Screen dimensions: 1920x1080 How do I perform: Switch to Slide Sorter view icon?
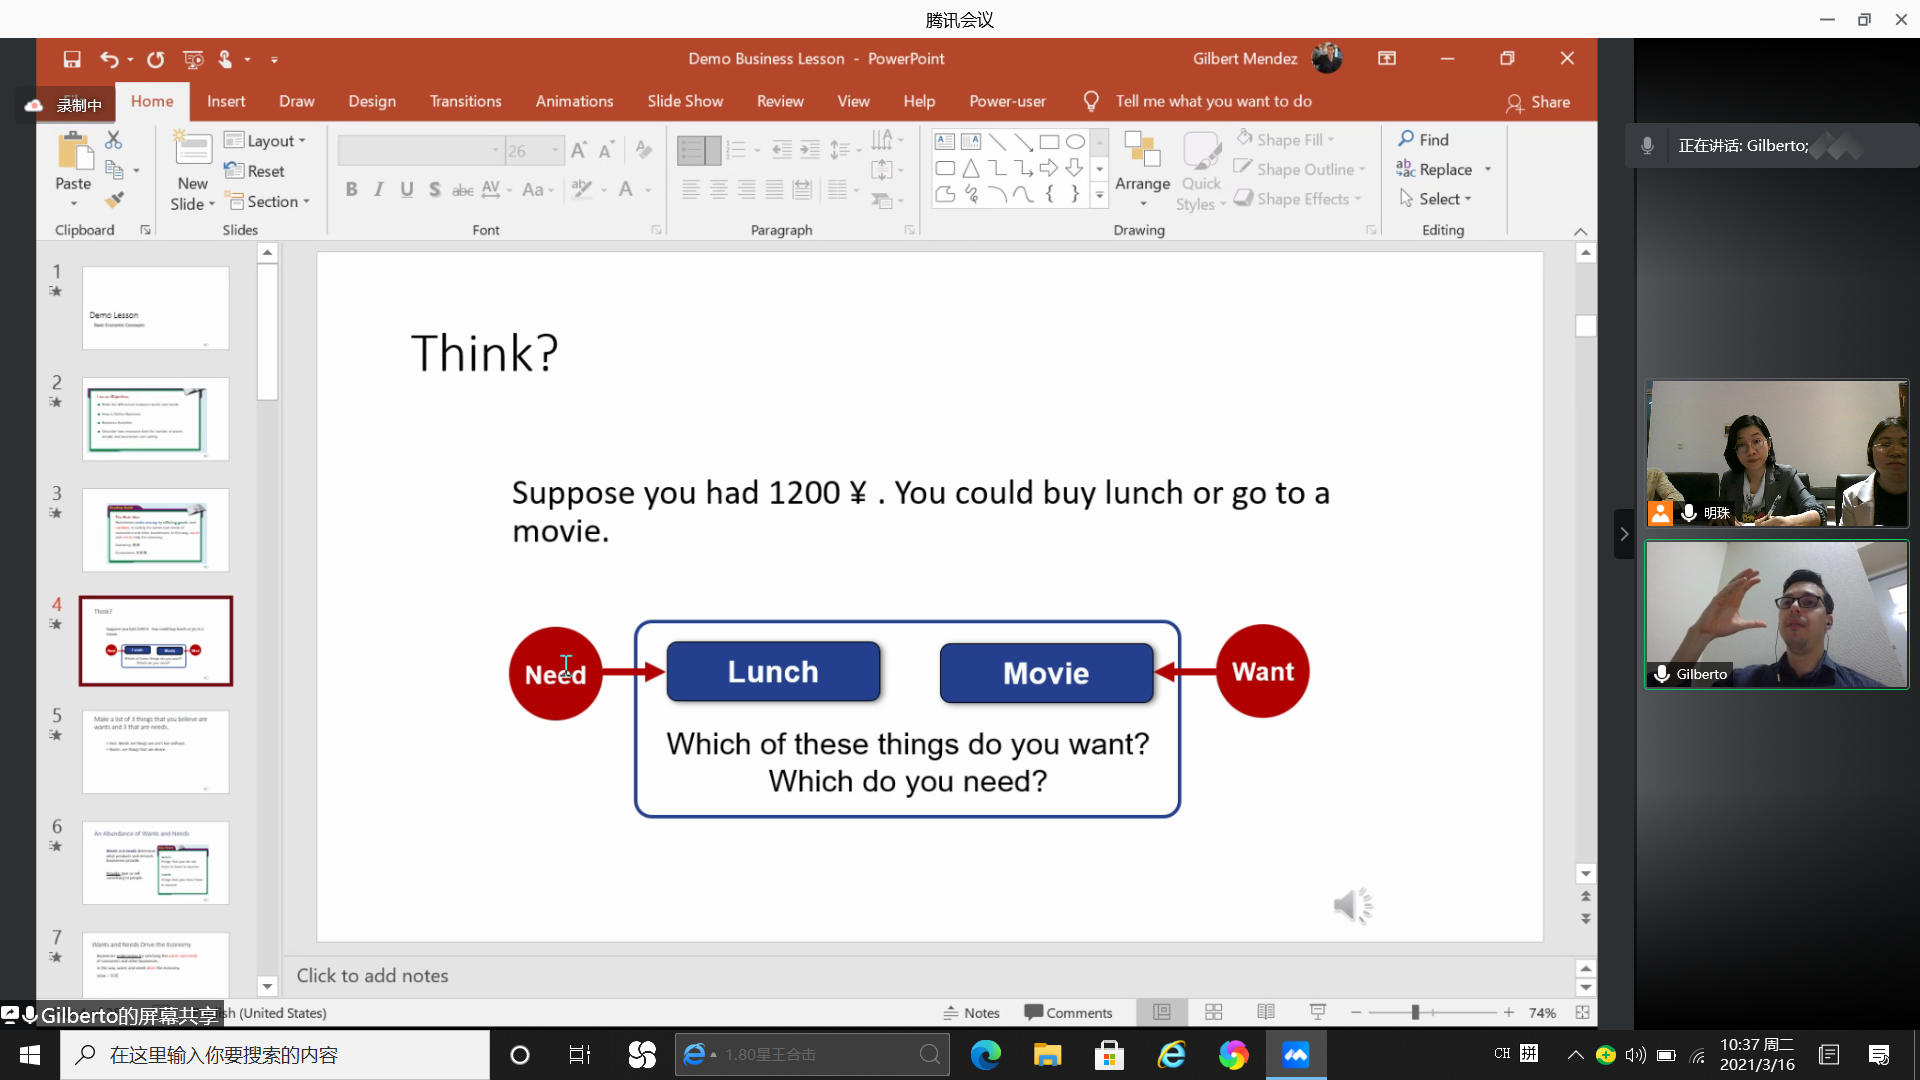(x=1213, y=1012)
